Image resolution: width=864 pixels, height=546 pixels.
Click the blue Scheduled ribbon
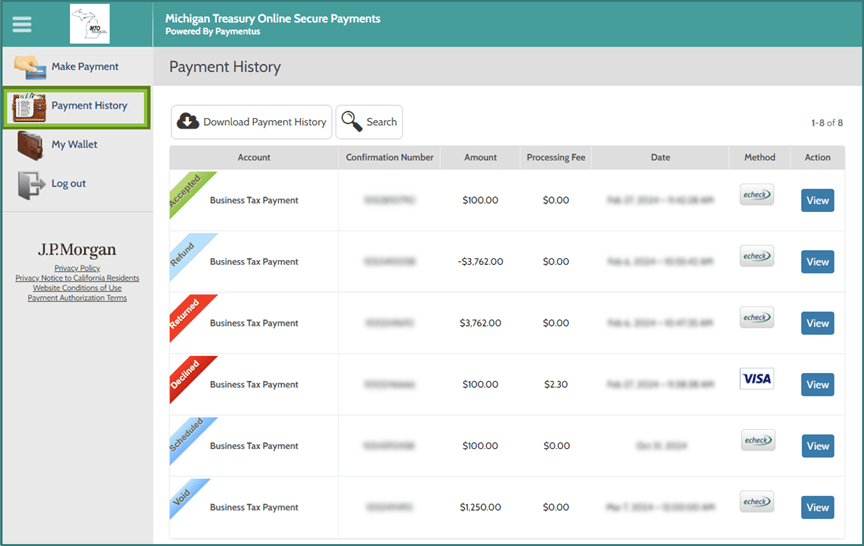pyautogui.click(x=187, y=435)
